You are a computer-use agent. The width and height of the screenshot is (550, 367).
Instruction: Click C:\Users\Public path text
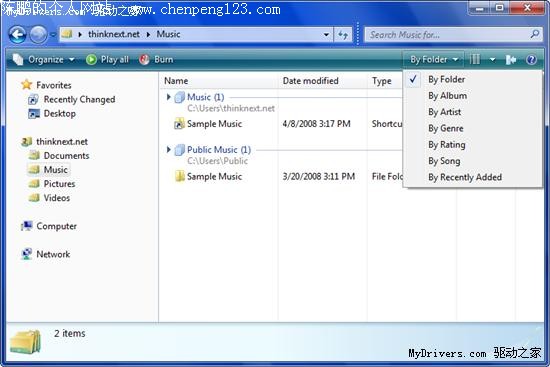[217, 161]
